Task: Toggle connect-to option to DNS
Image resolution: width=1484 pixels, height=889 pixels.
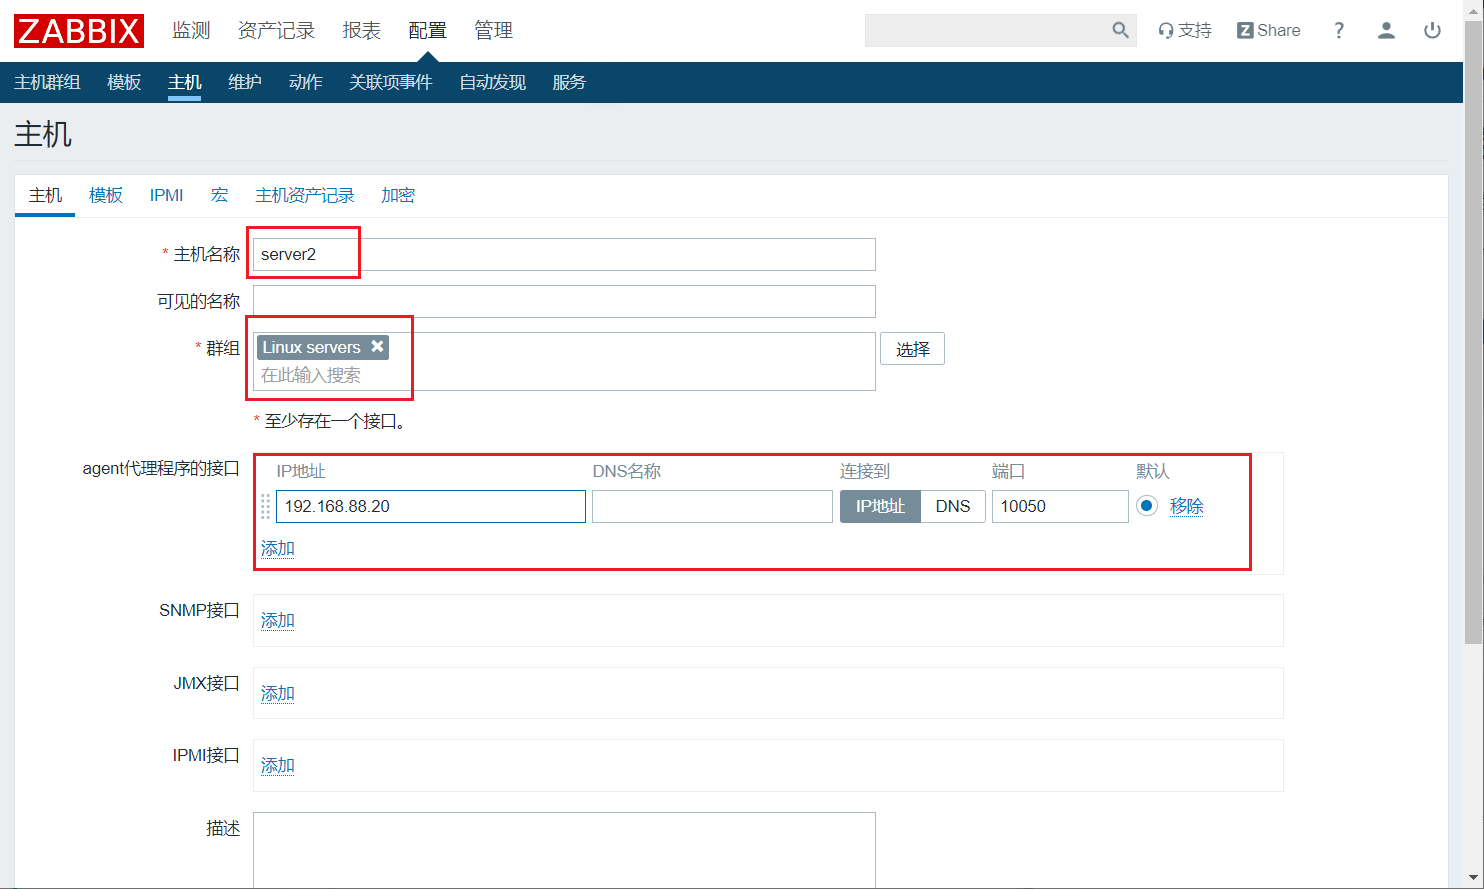Action: point(952,506)
